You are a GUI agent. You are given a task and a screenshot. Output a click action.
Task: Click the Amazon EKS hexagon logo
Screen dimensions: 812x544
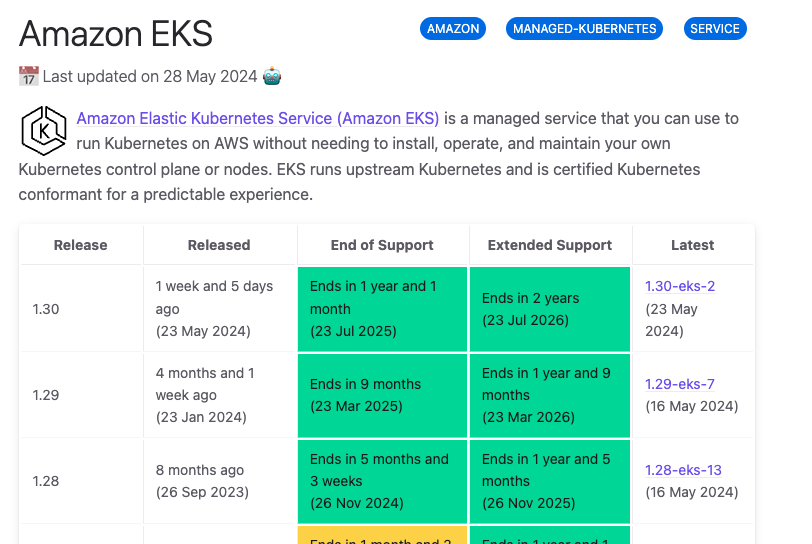[x=44, y=131]
